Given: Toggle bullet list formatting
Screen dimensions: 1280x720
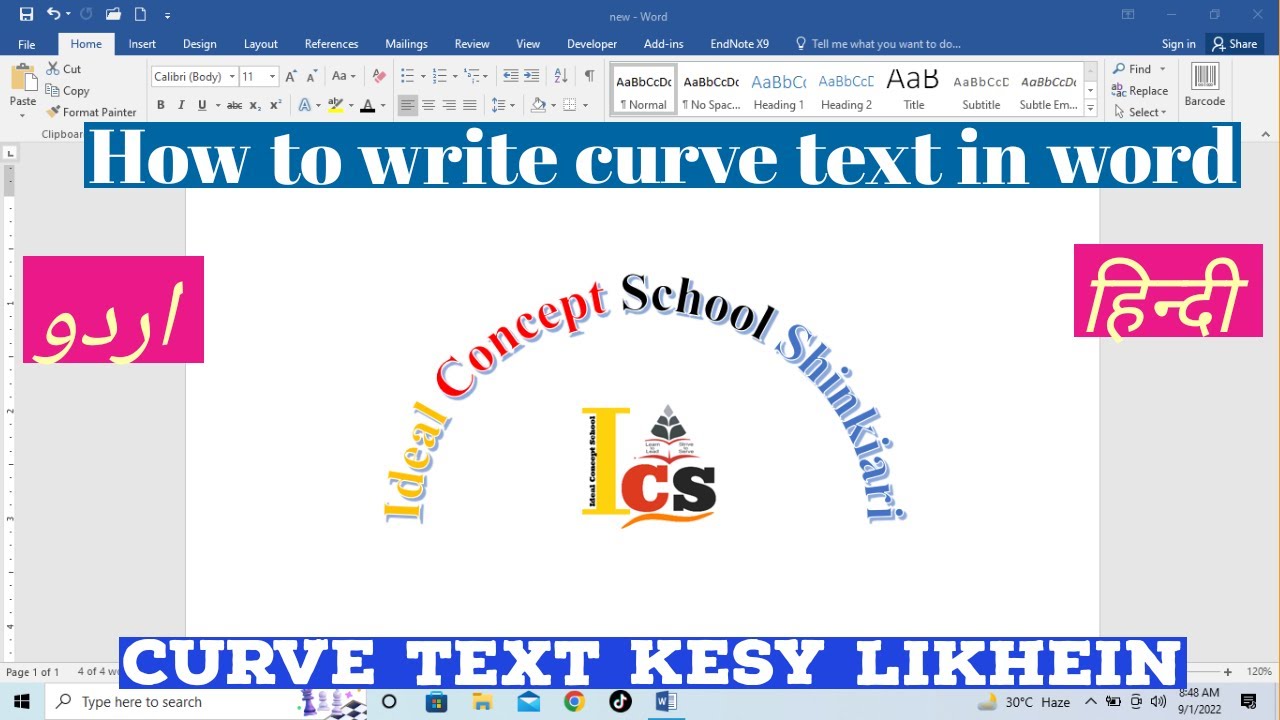Looking at the screenshot, I should point(406,76).
